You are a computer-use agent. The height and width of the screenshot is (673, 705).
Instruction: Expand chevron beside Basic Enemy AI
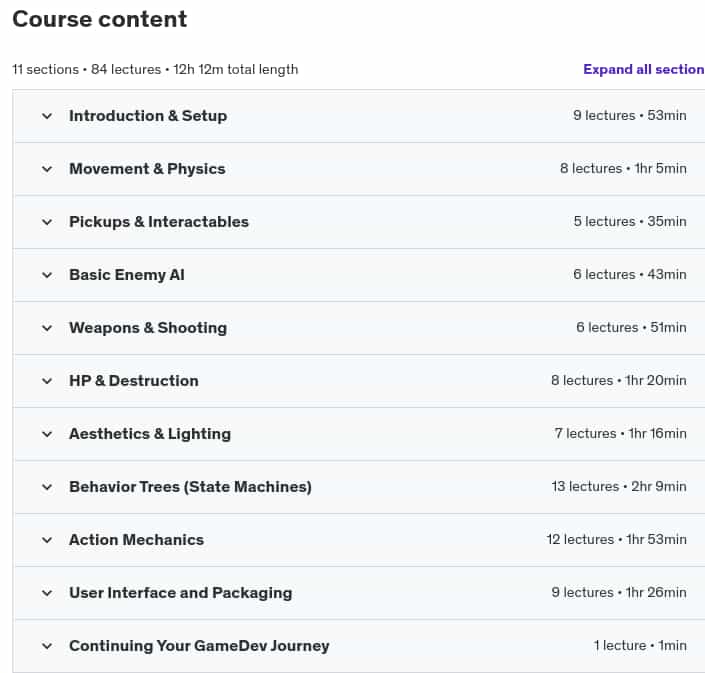(x=47, y=275)
